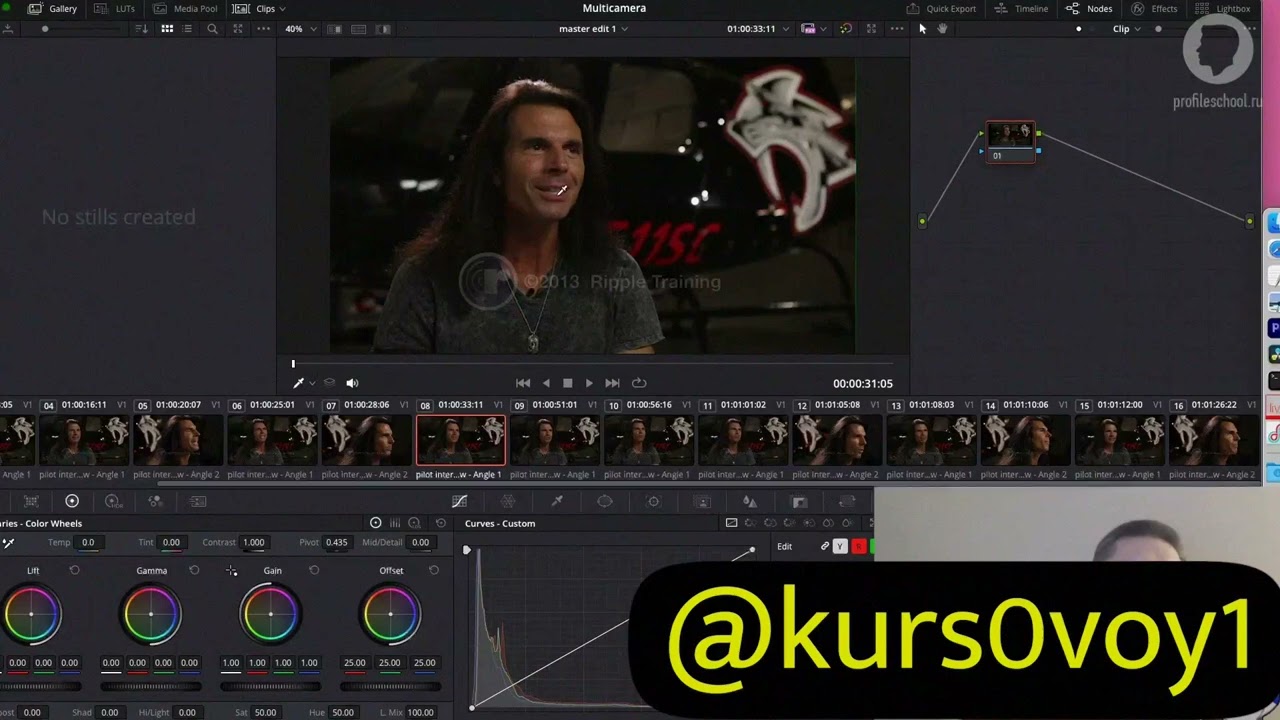
Task: Toggle the Nodes panel button
Action: [x=1089, y=9]
